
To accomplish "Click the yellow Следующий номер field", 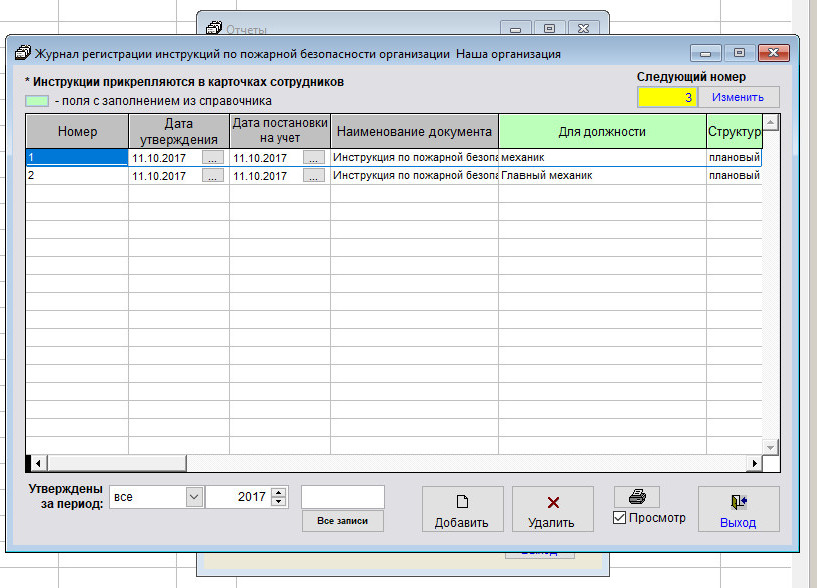I will click(x=667, y=97).
